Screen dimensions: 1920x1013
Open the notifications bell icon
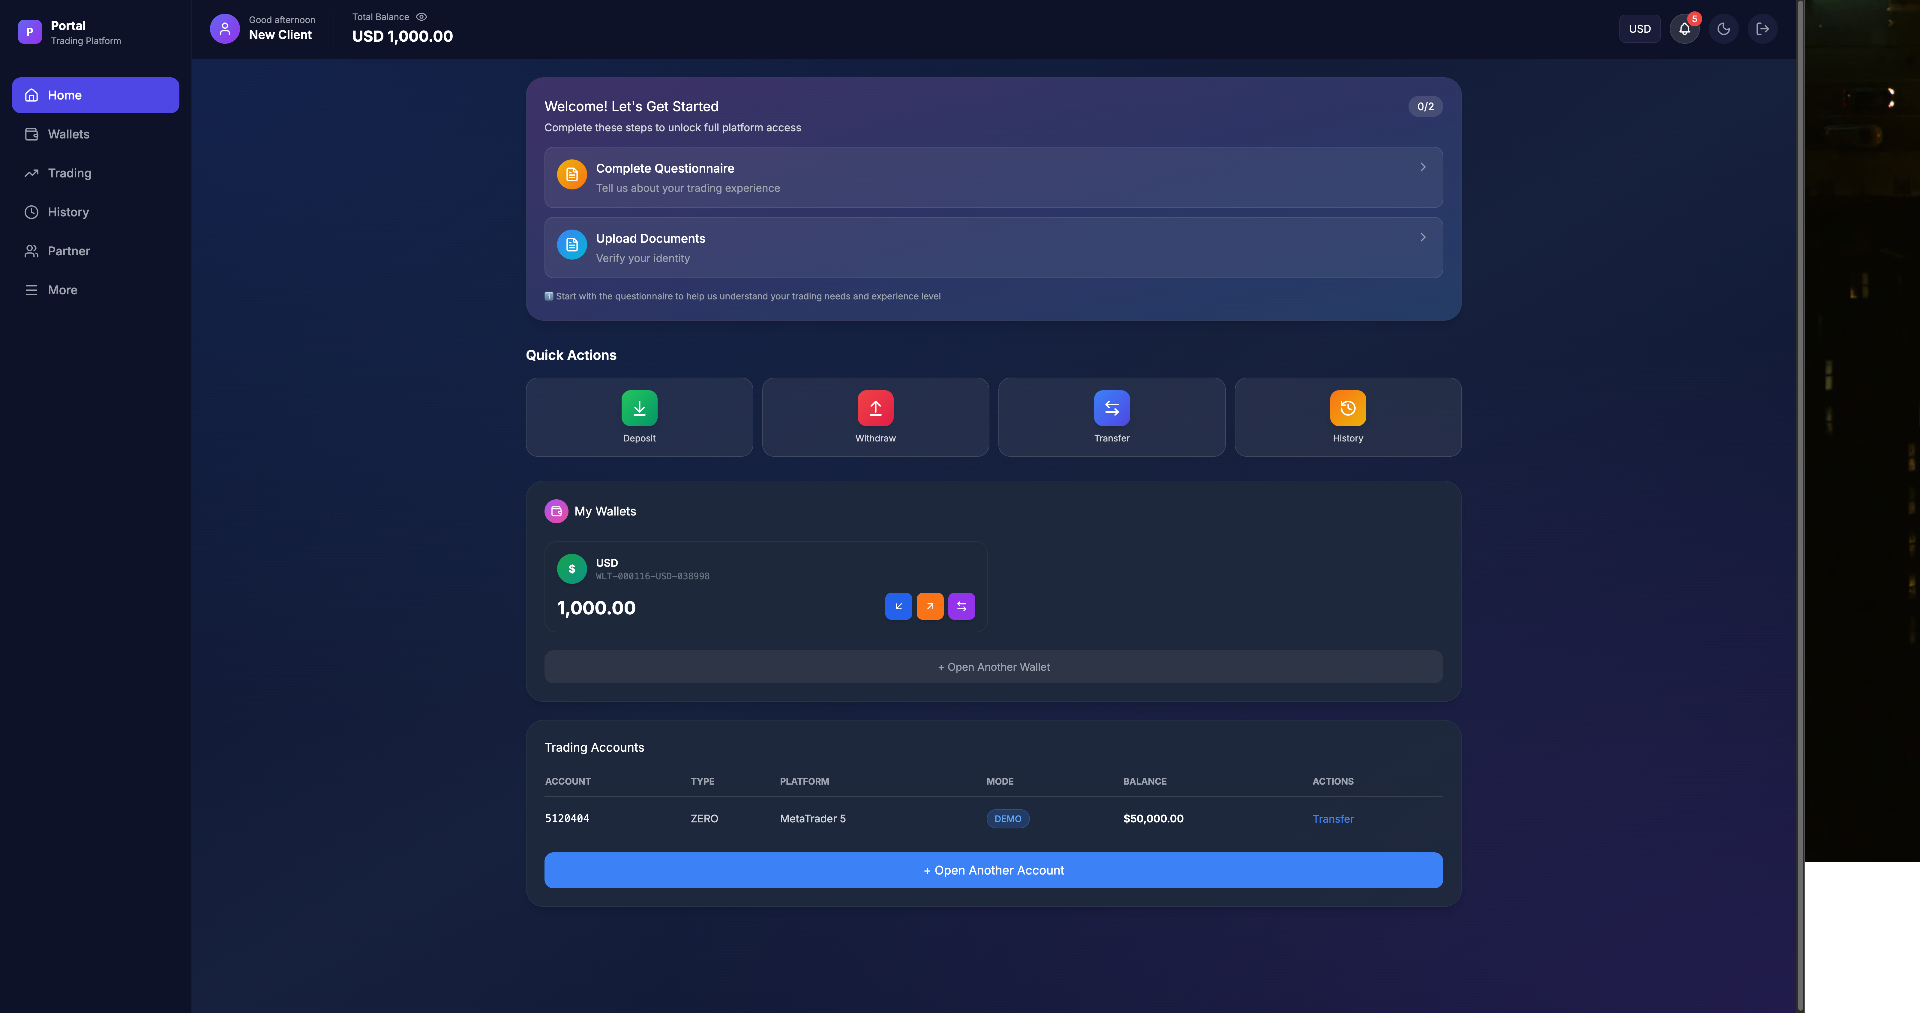1684,29
